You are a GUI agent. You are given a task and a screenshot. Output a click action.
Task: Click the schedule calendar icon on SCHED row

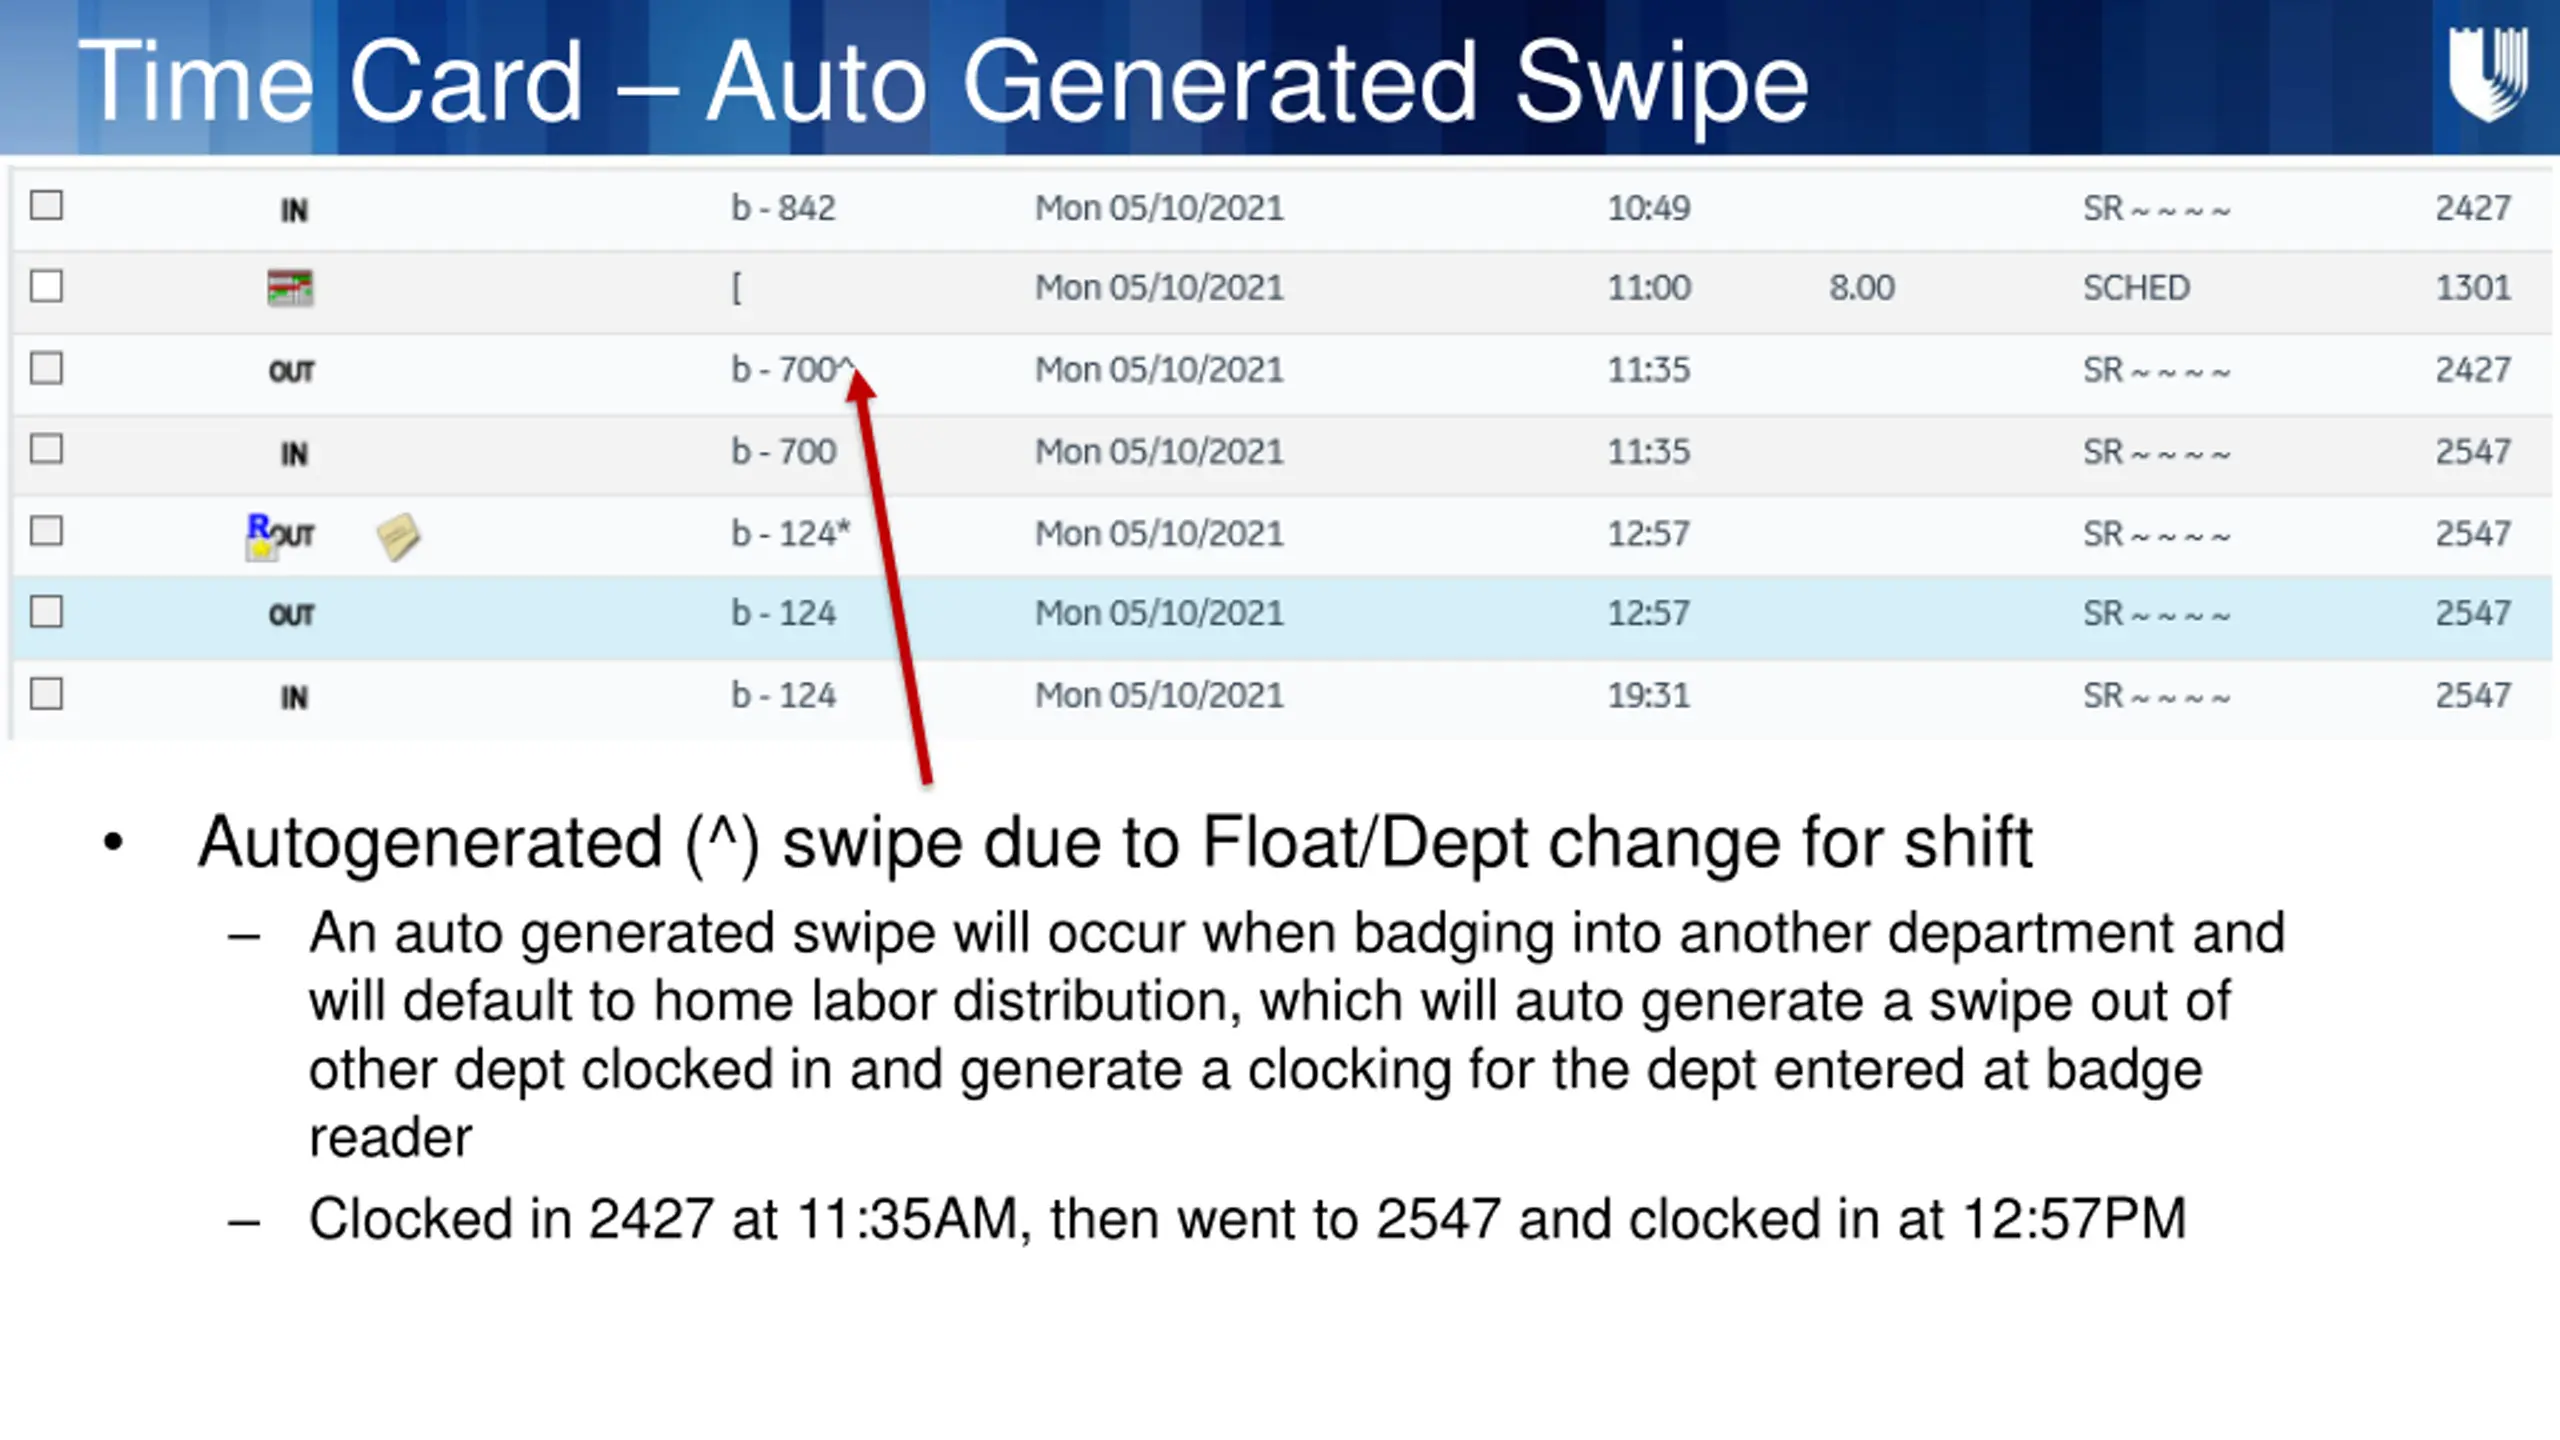pos(290,288)
